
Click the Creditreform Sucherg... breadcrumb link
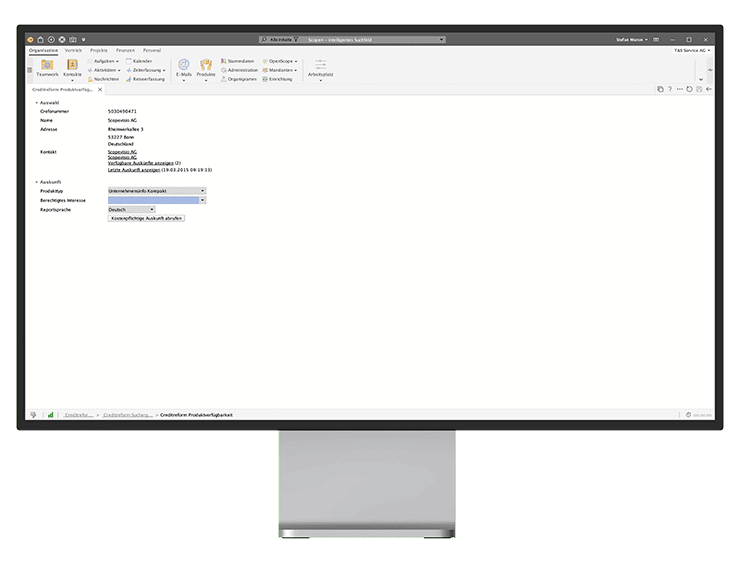[128, 415]
